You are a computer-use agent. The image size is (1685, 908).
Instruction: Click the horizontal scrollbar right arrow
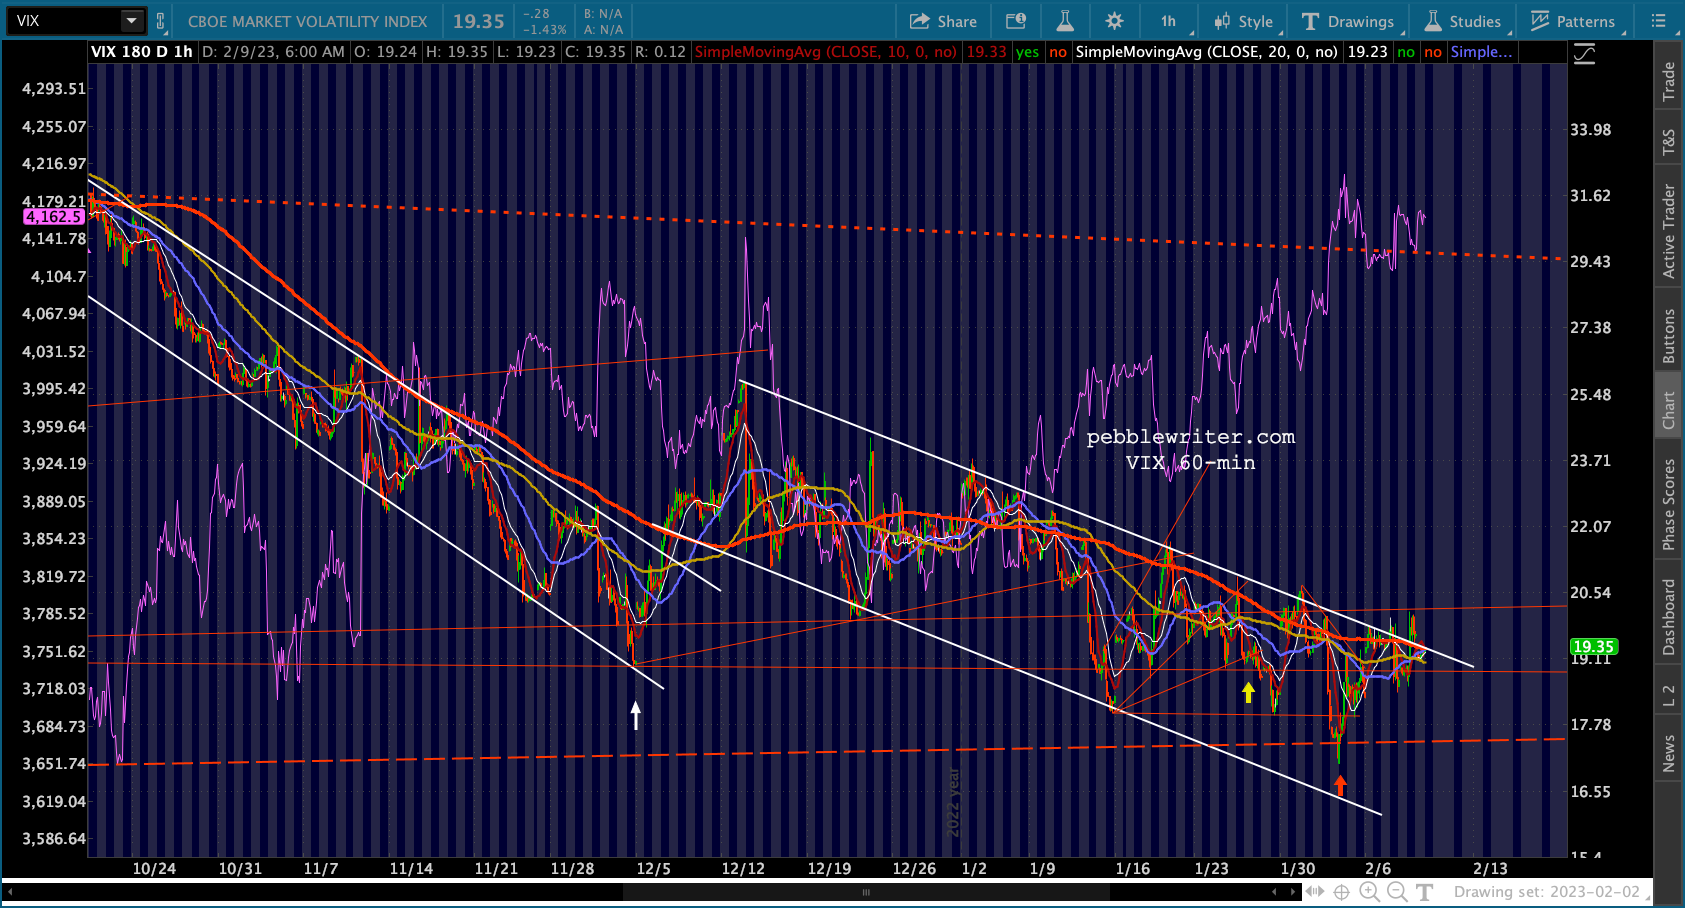(x=1295, y=891)
